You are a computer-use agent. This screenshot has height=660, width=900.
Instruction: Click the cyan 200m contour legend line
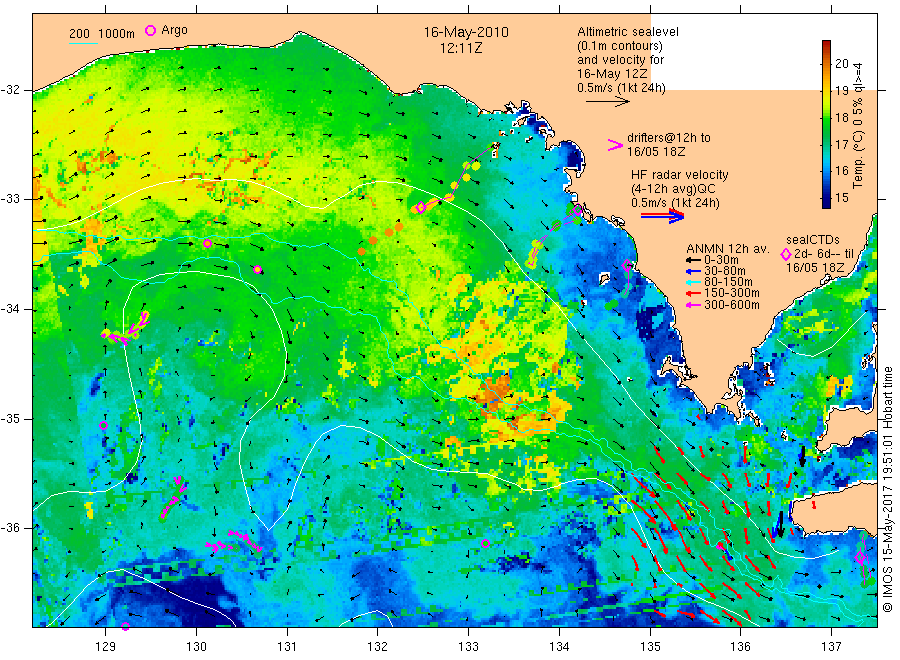coord(84,43)
